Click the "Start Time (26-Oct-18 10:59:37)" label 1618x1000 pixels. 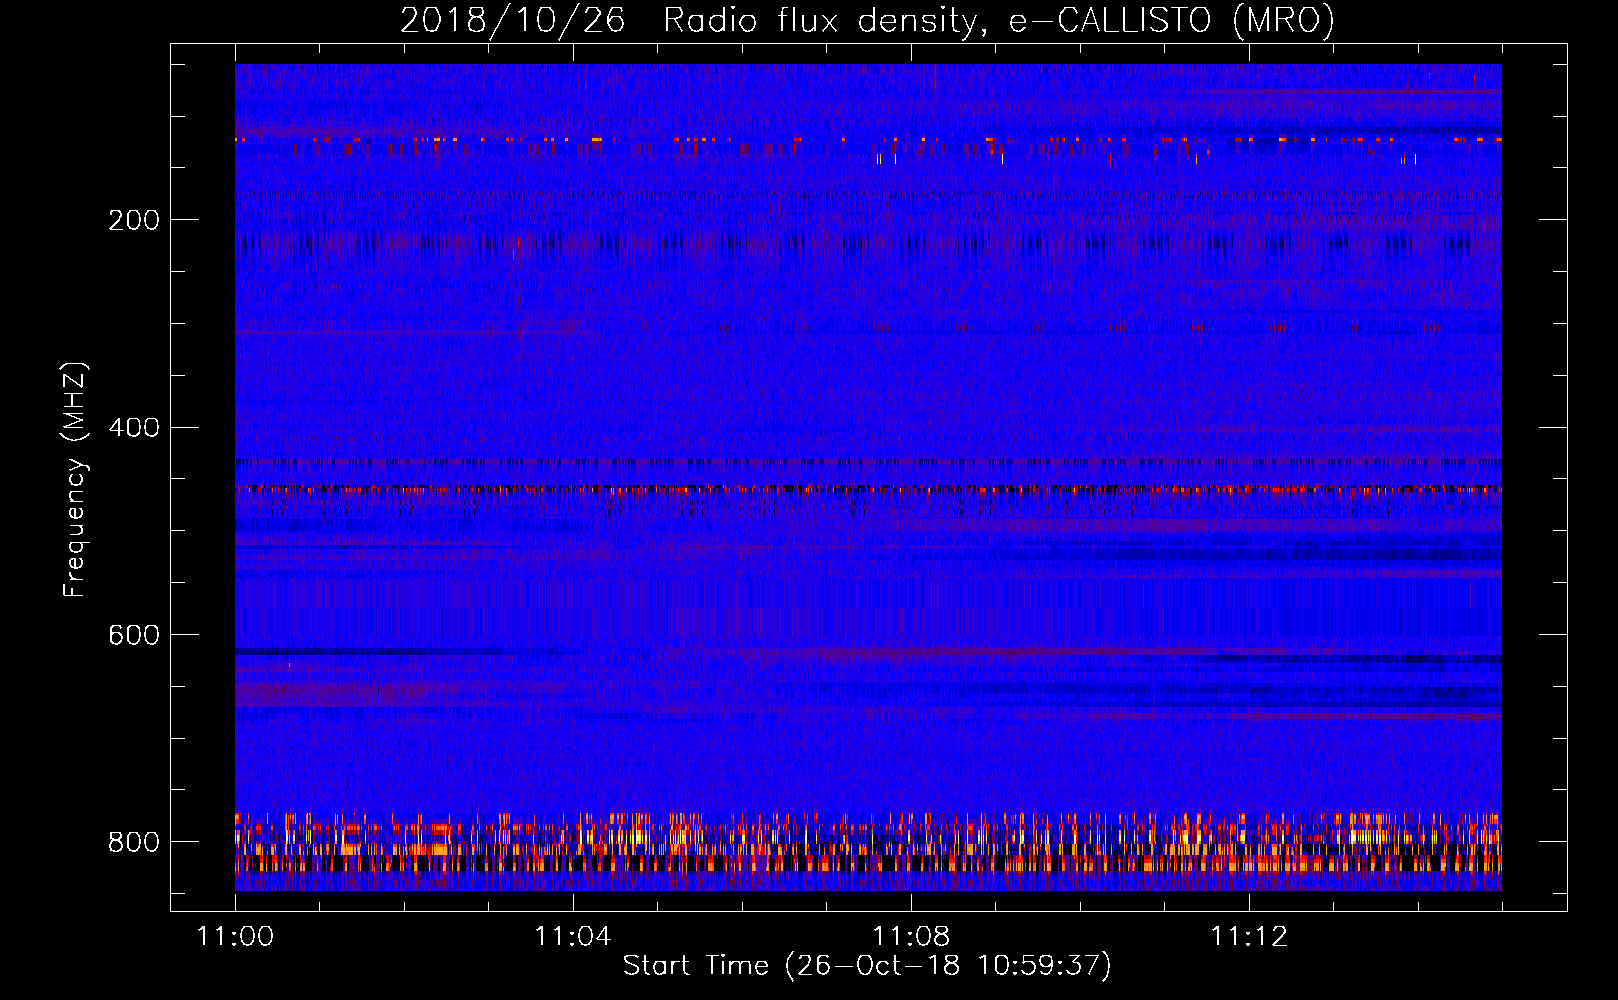867,965
